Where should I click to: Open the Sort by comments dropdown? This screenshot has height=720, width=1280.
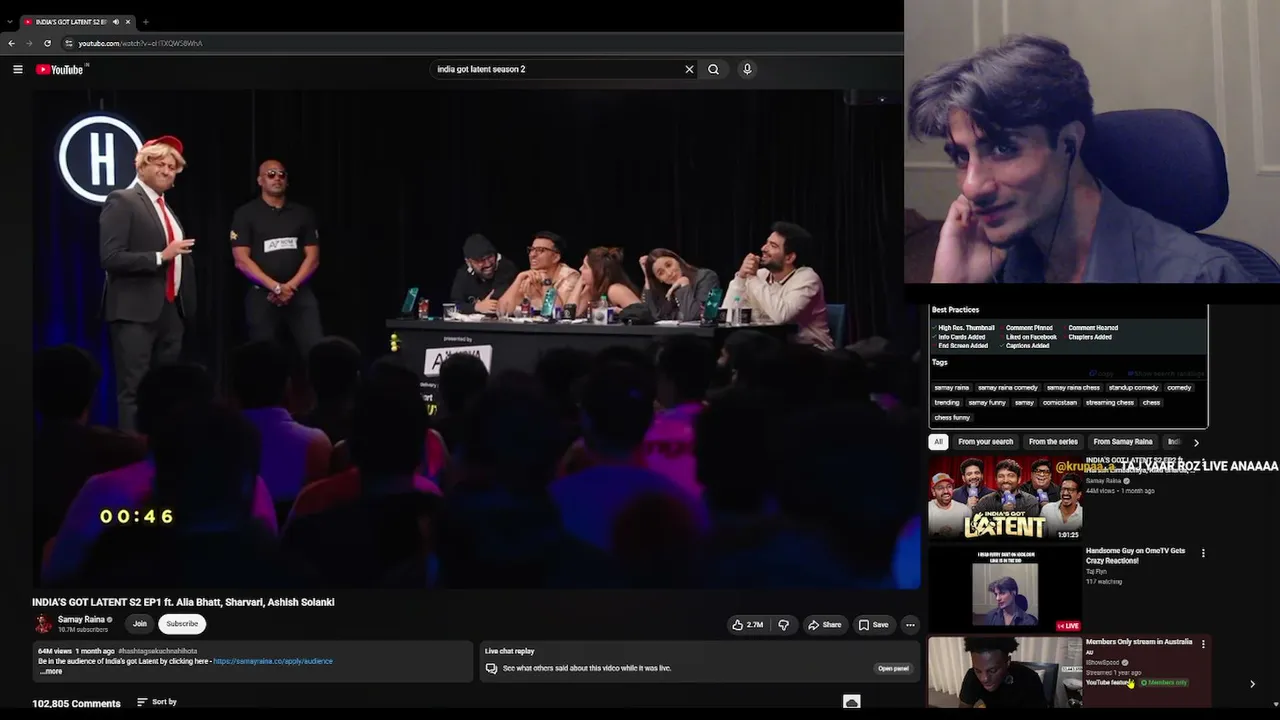coord(157,702)
